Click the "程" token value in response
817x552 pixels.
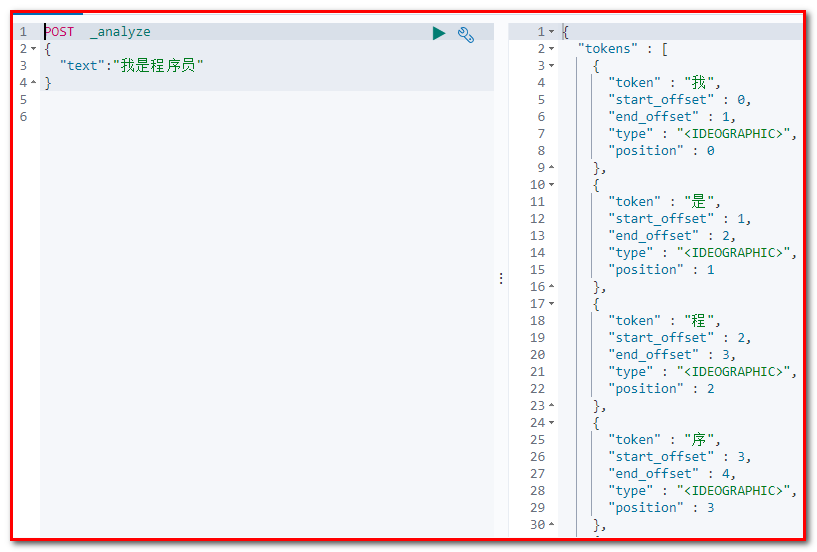[699, 321]
